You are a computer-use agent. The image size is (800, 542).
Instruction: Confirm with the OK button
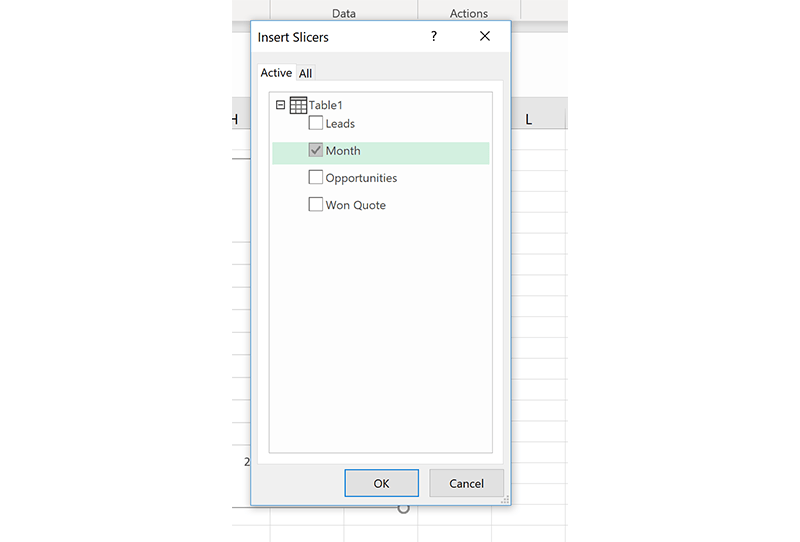381,483
